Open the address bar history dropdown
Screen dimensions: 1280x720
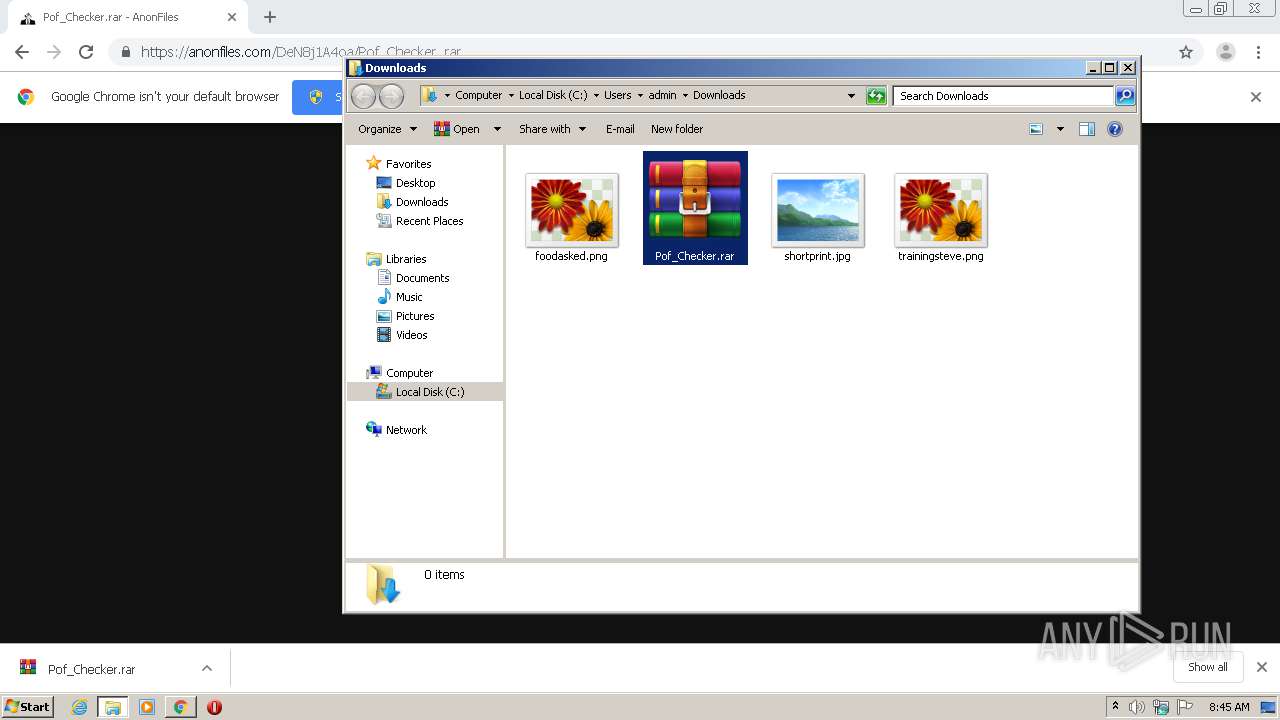click(851, 96)
